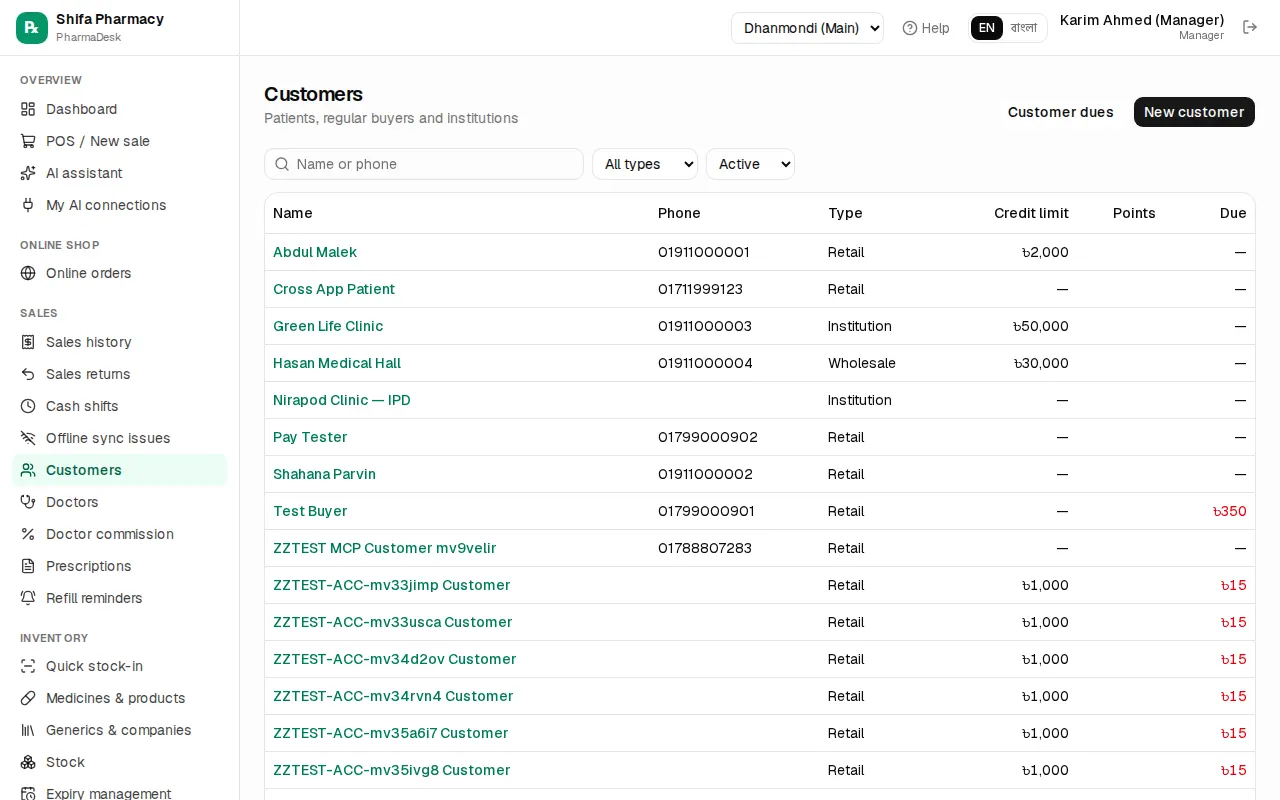
Task: Go to Generics & companies
Action: pos(120,730)
